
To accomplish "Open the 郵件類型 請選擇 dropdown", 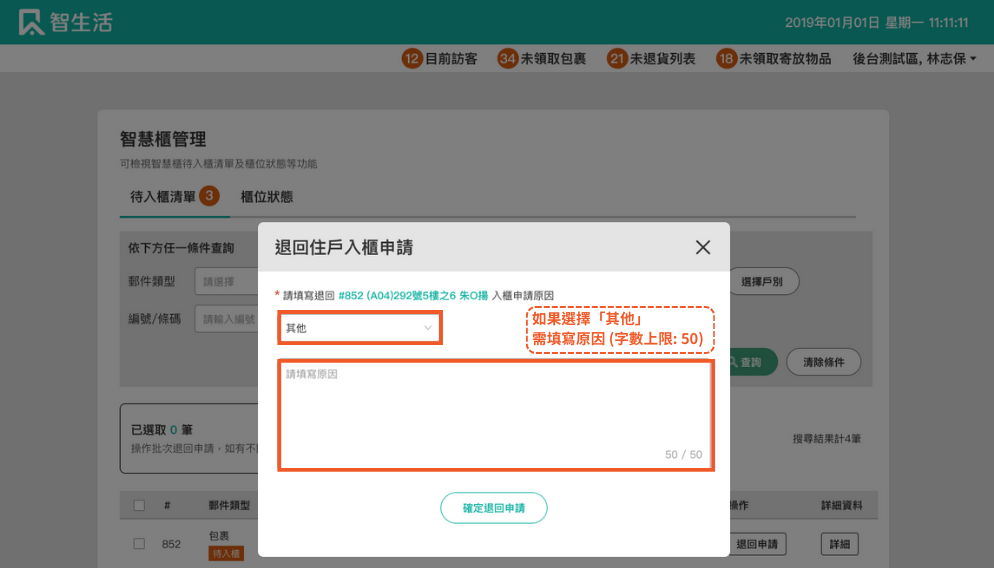I will click(226, 282).
